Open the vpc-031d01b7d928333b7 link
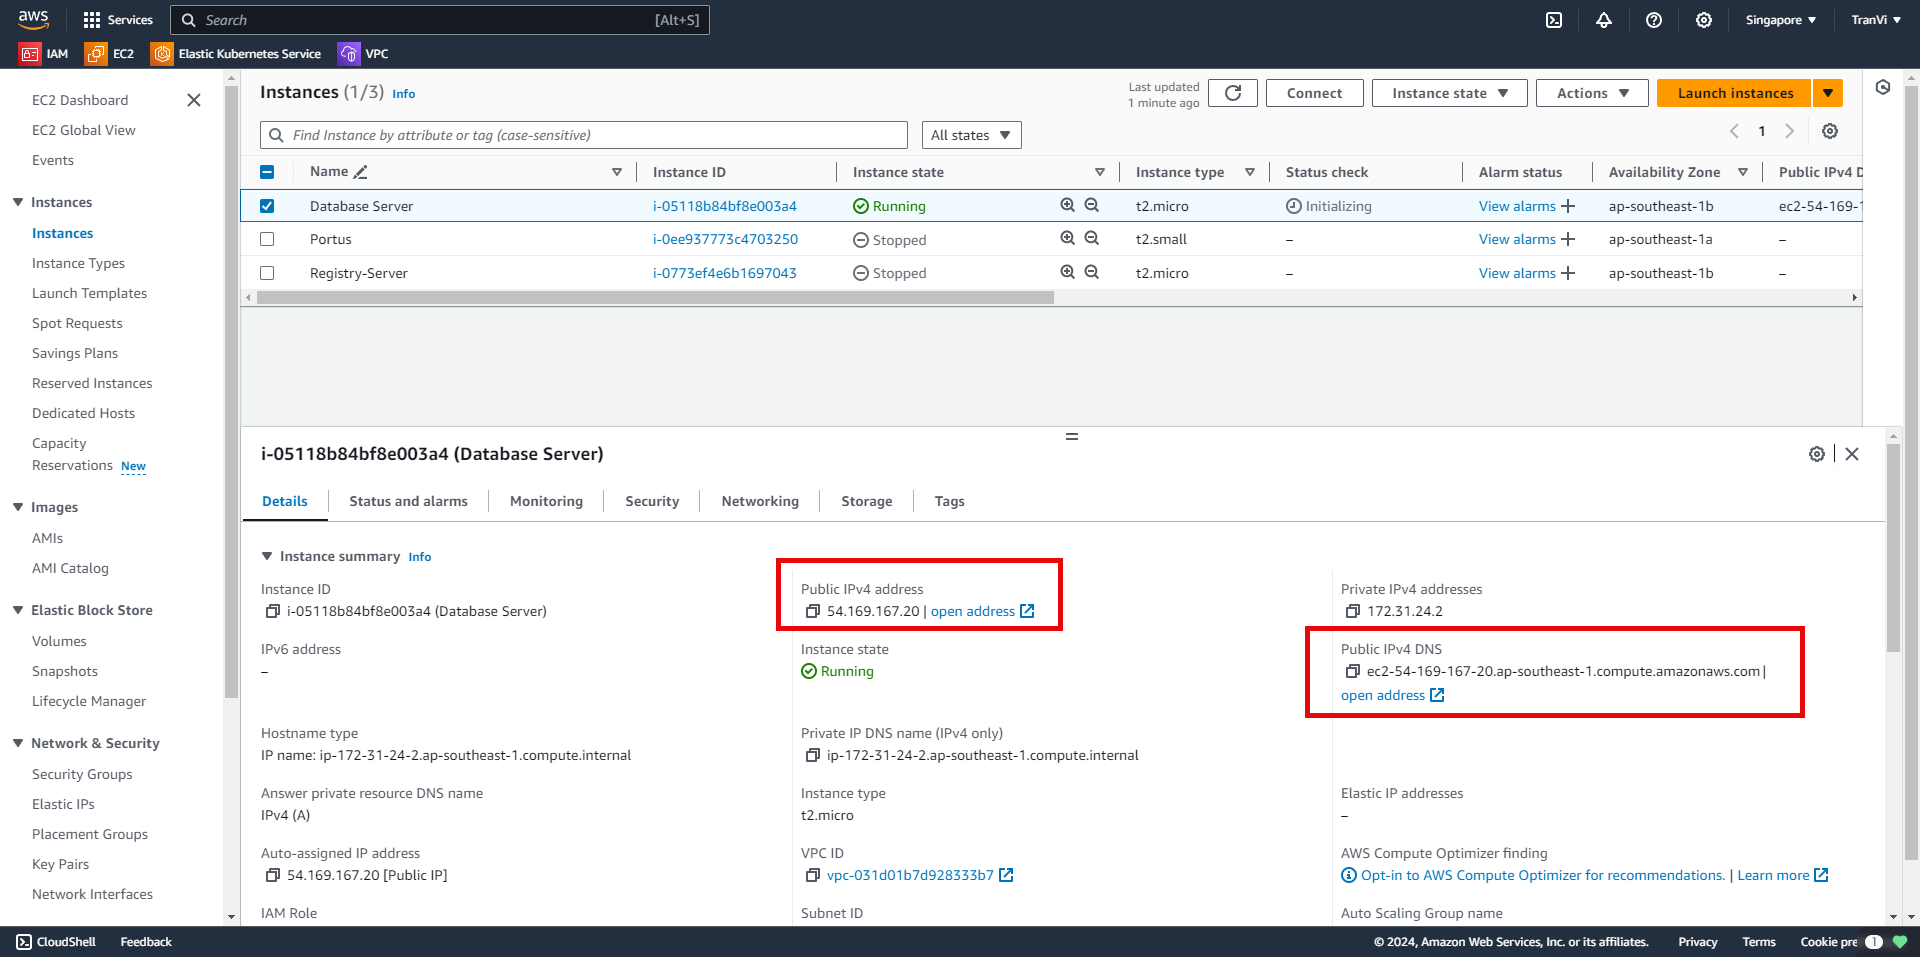This screenshot has height=957, width=1920. pyautogui.click(x=910, y=875)
